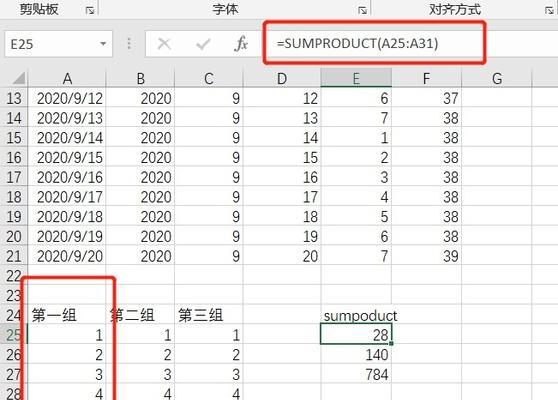Select cell containing 2020/9/15

[67, 158]
